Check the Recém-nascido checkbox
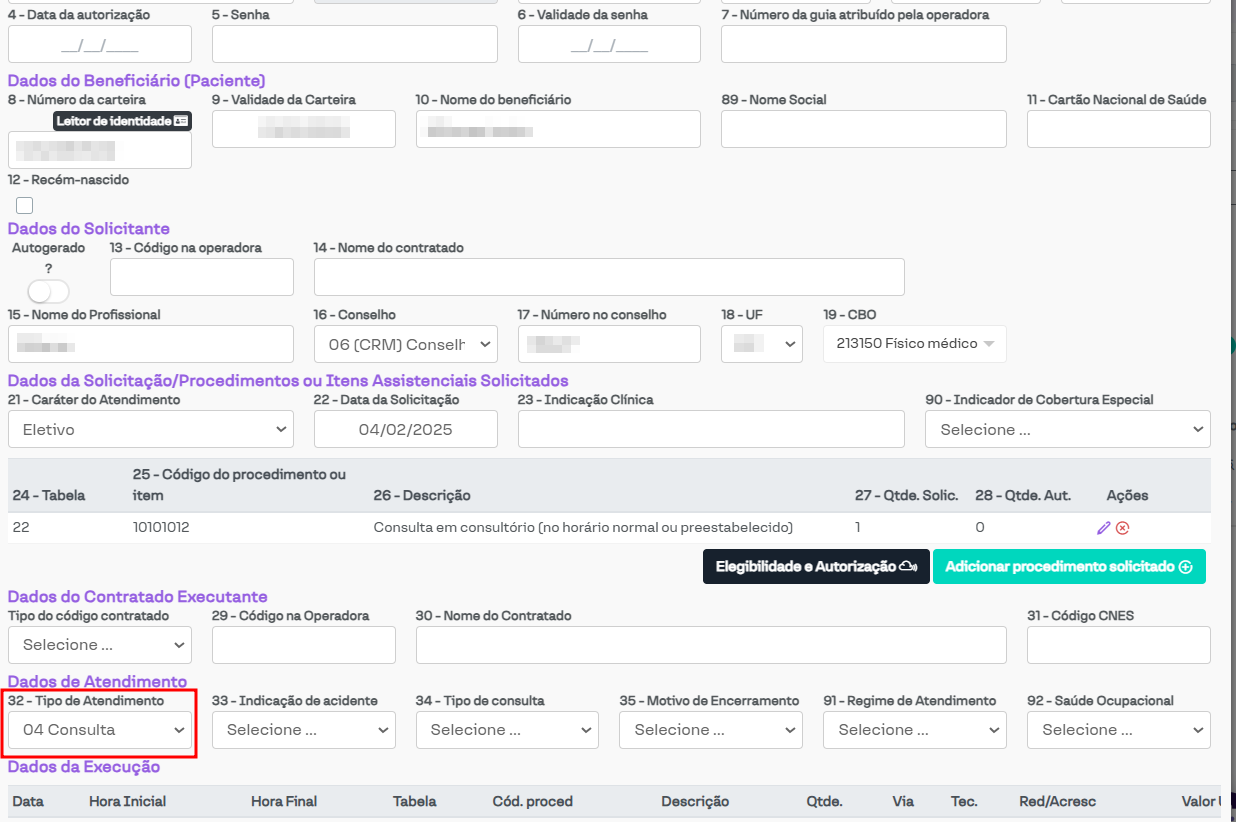 coord(25,206)
